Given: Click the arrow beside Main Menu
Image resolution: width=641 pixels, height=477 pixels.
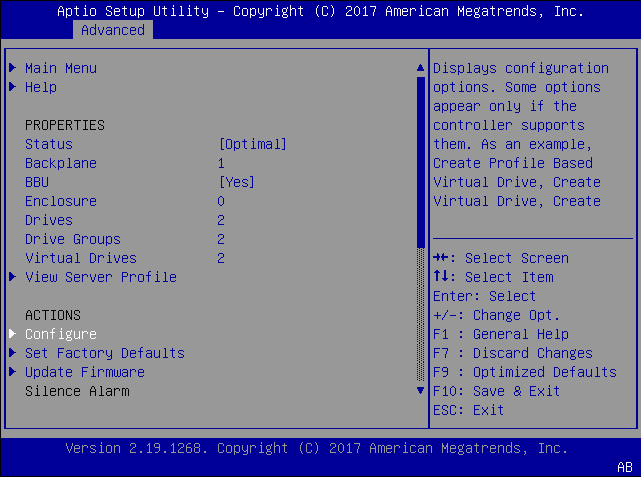Looking at the screenshot, I should click(13, 67).
